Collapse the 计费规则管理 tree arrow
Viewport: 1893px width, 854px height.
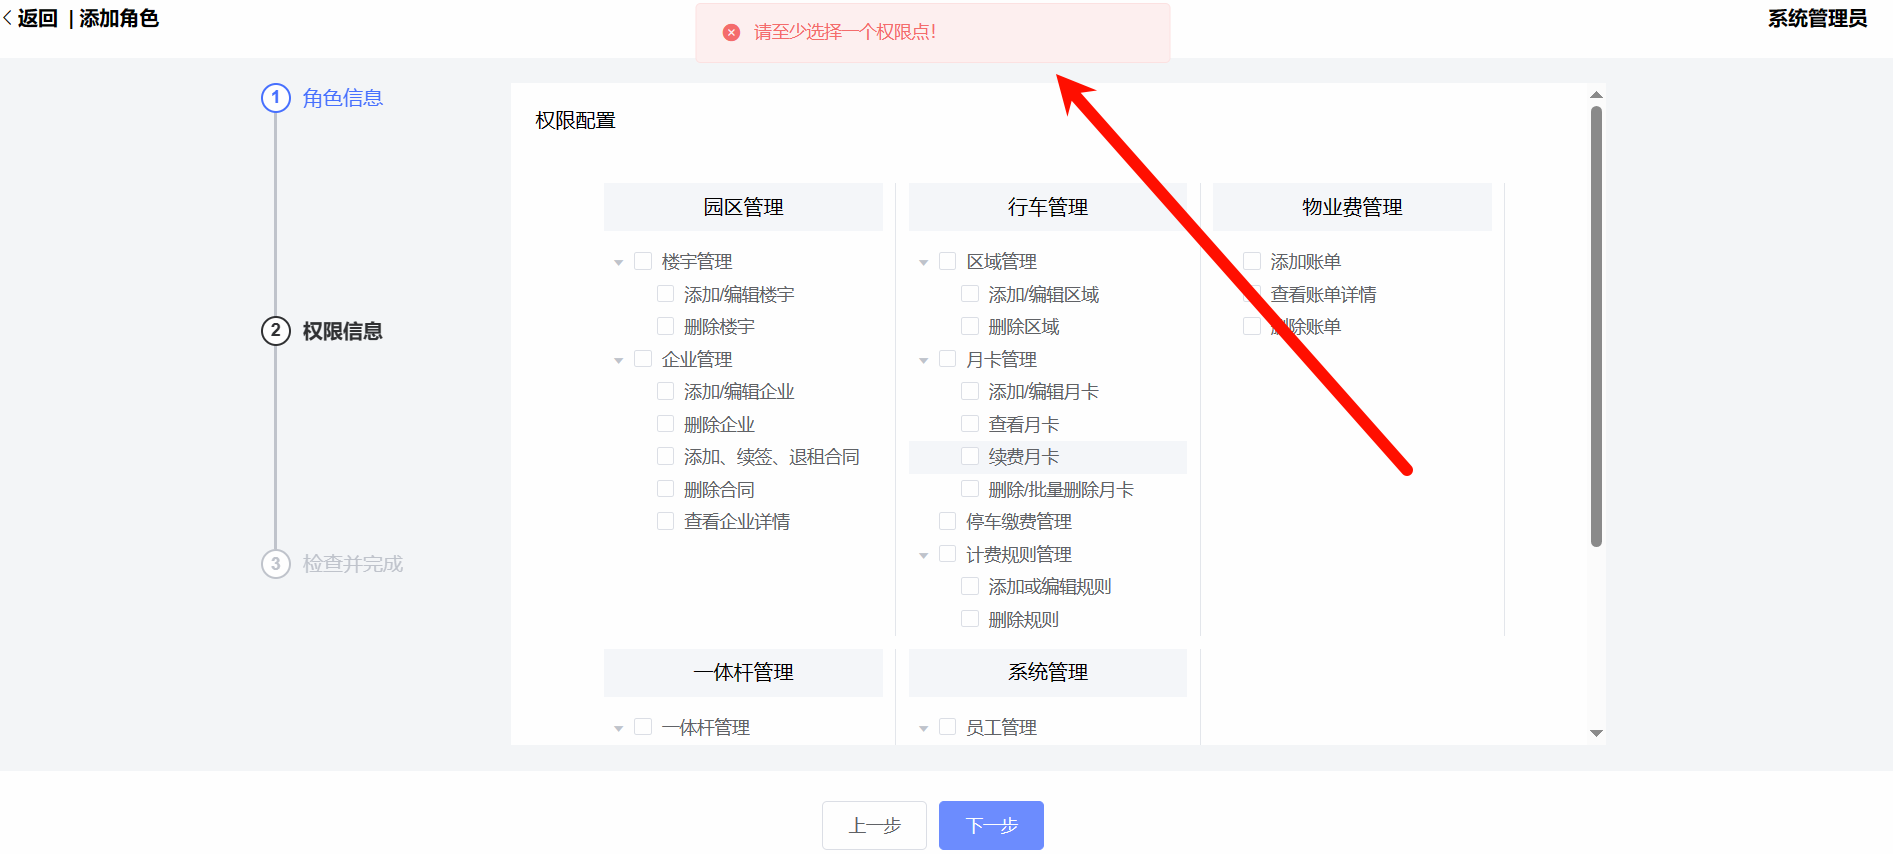click(x=924, y=555)
